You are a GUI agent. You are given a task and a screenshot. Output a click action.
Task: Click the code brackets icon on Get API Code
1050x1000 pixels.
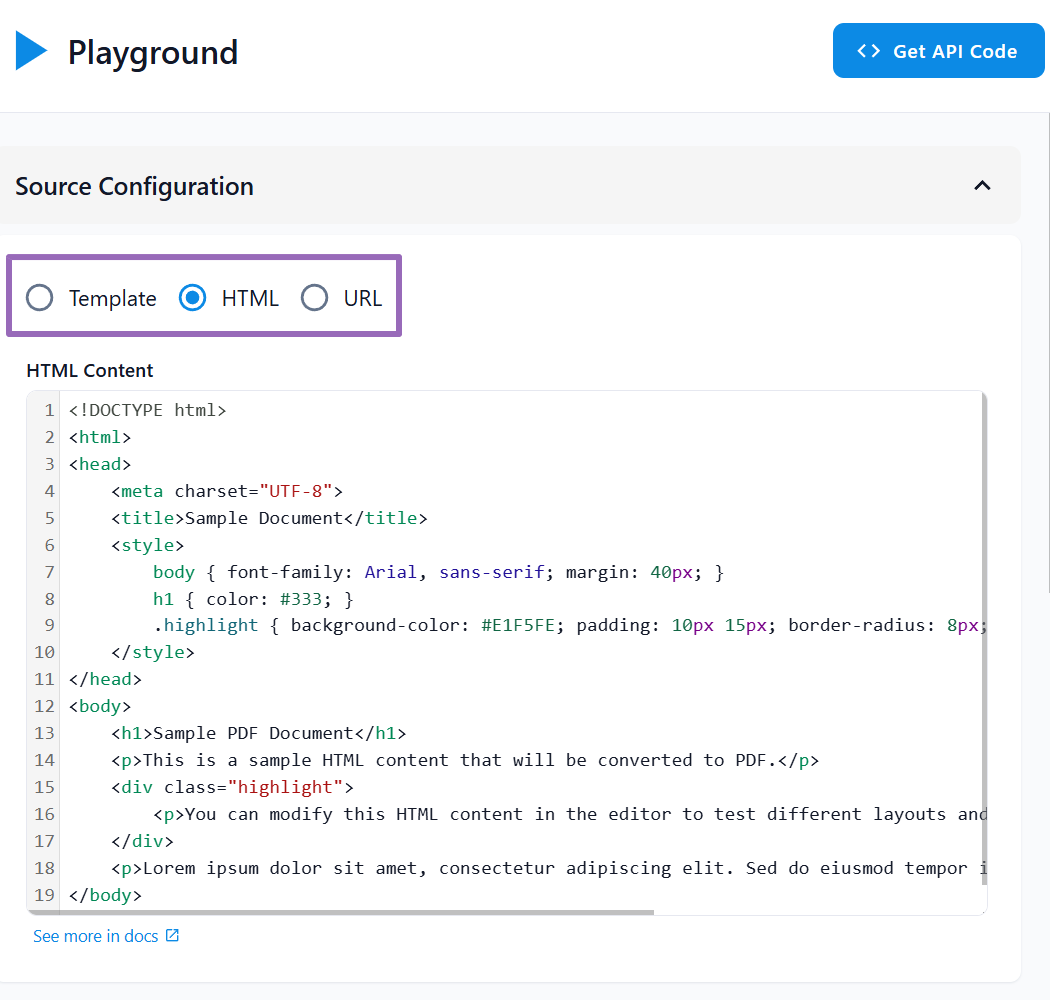pos(868,50)
